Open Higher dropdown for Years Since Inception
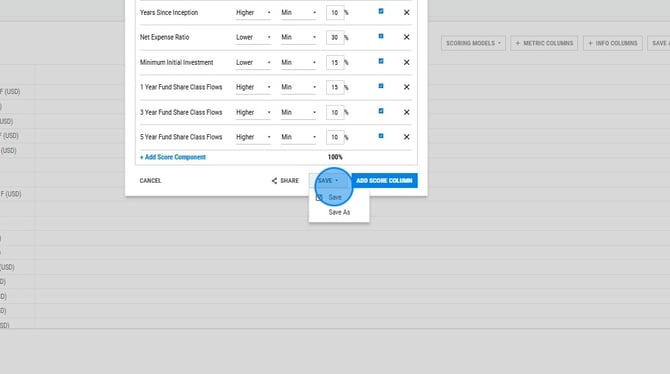 pos(253,13)
